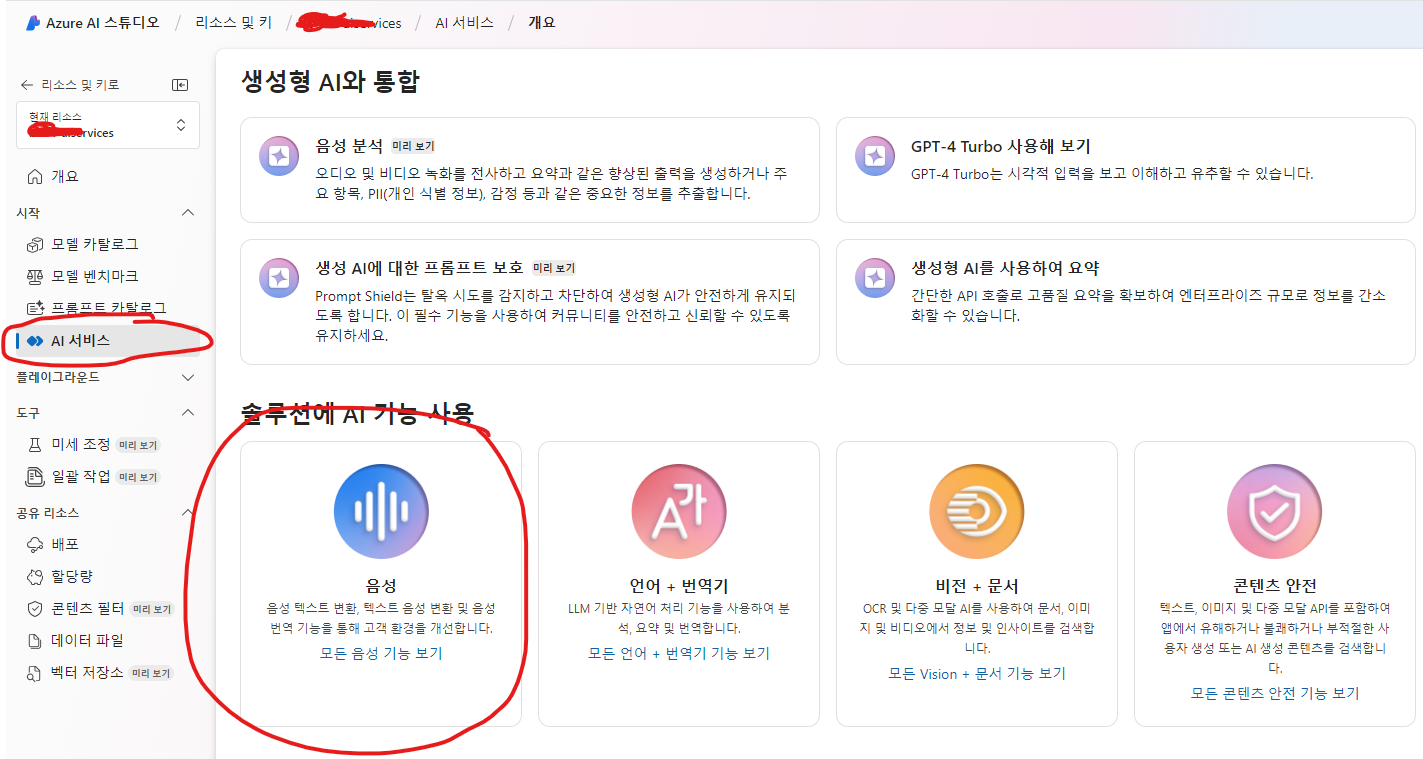Click the red 언어 + 번역기 icon
This screenshot has width=1423, height=759.
coord(679,511)
